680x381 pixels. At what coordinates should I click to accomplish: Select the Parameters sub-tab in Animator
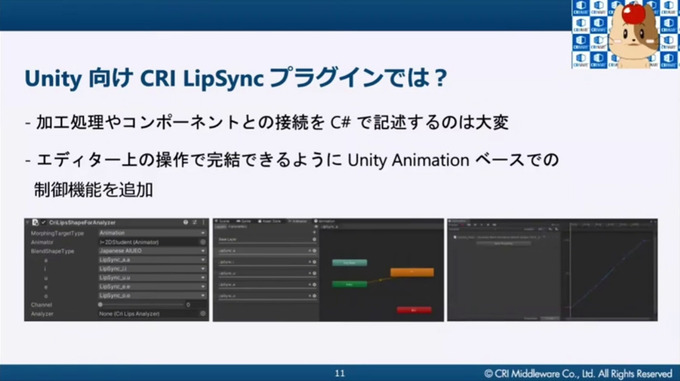pyautogui.click(x=238, y=227)
